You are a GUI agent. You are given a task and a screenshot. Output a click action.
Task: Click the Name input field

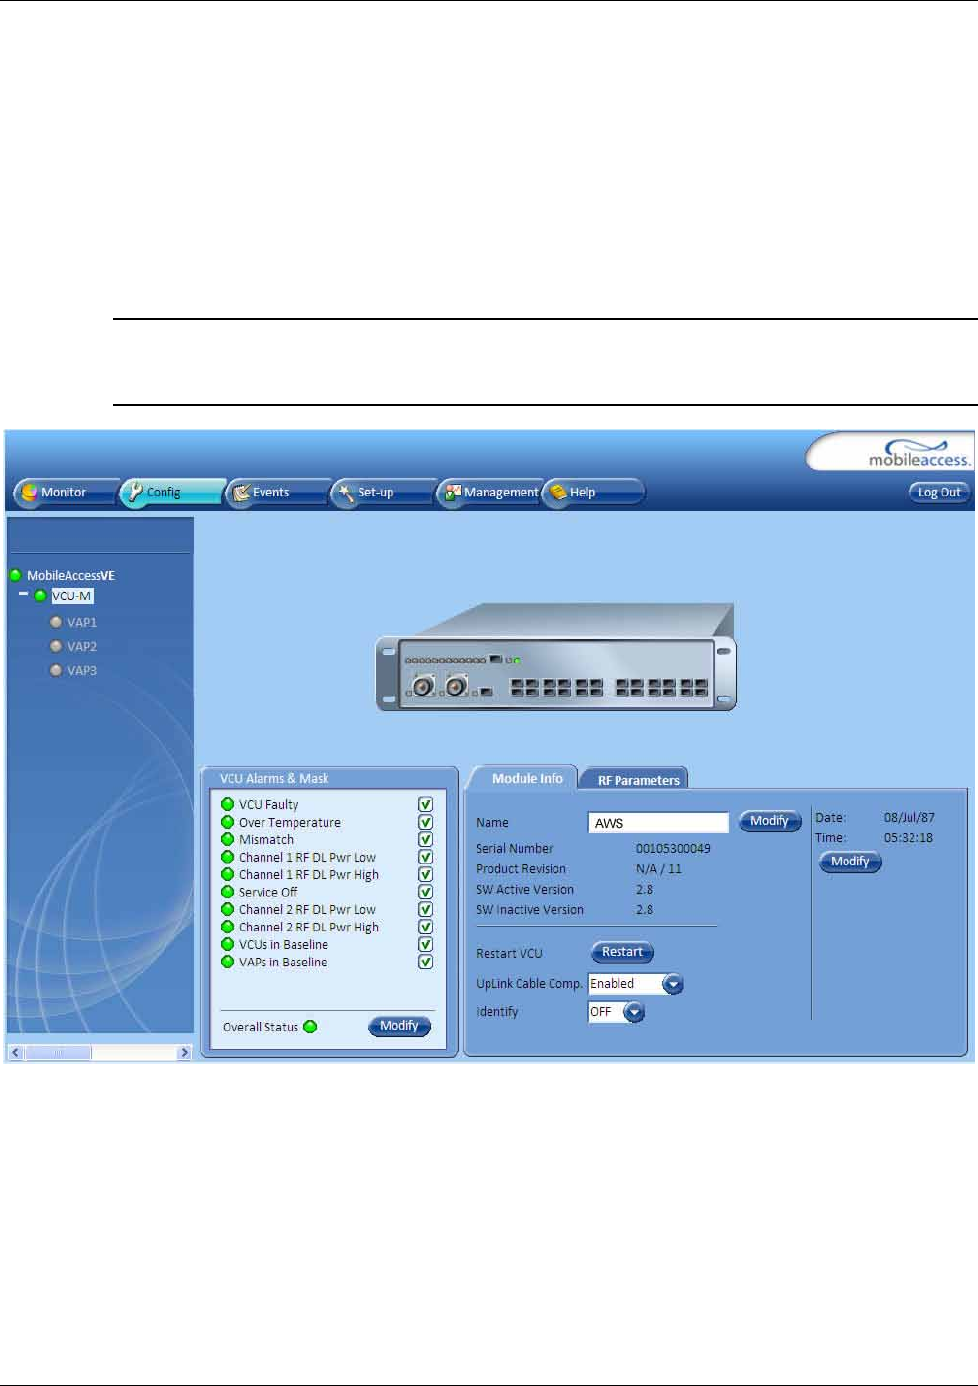(x=658, y=823)
